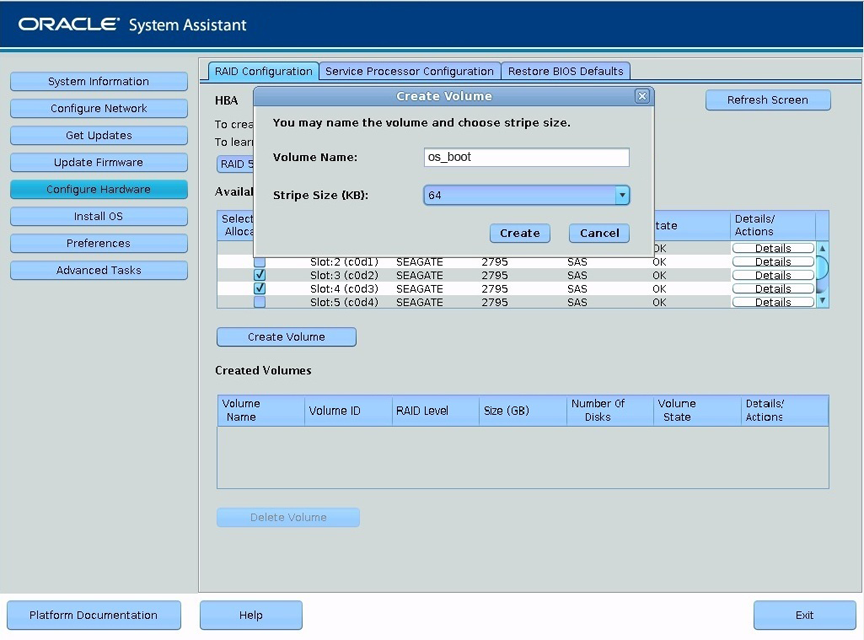Open System Information from the sidebar
The image size is (864, 640).
99,82
